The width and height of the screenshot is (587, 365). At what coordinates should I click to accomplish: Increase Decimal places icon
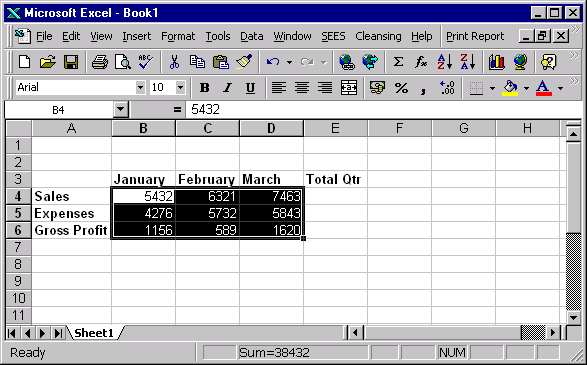point(447,88)
